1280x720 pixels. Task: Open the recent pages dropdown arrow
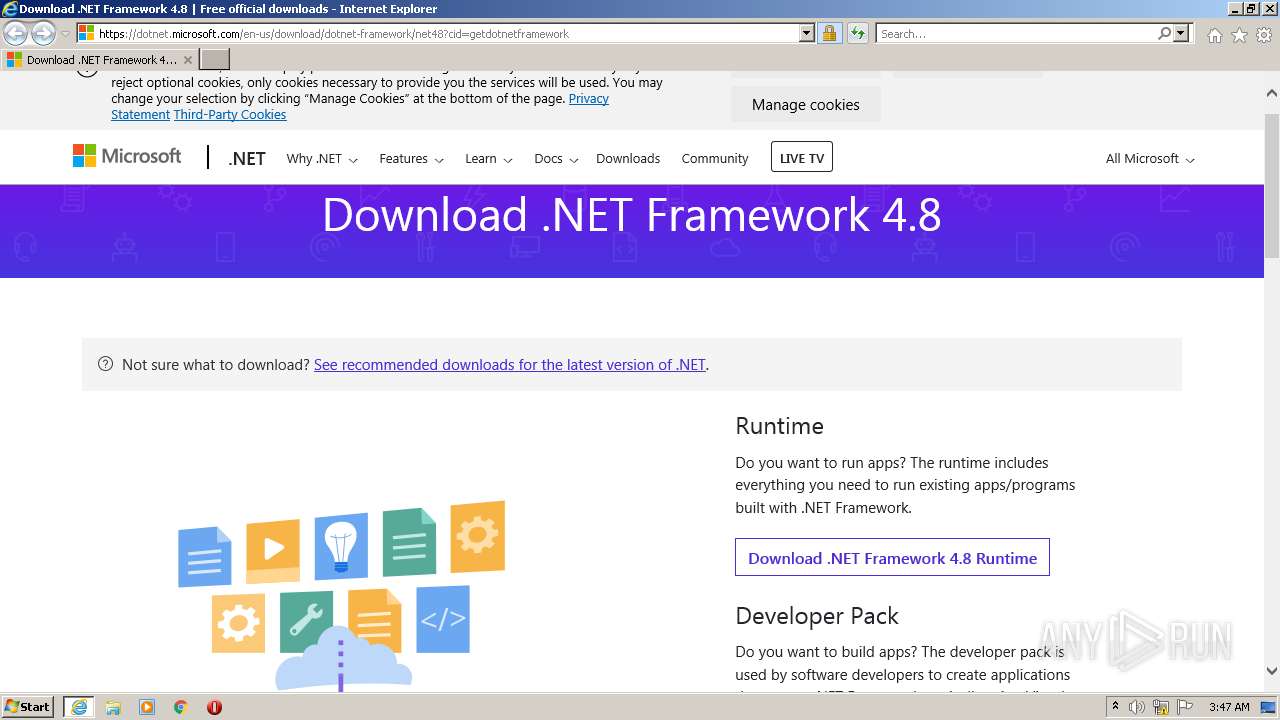(65, 34)
